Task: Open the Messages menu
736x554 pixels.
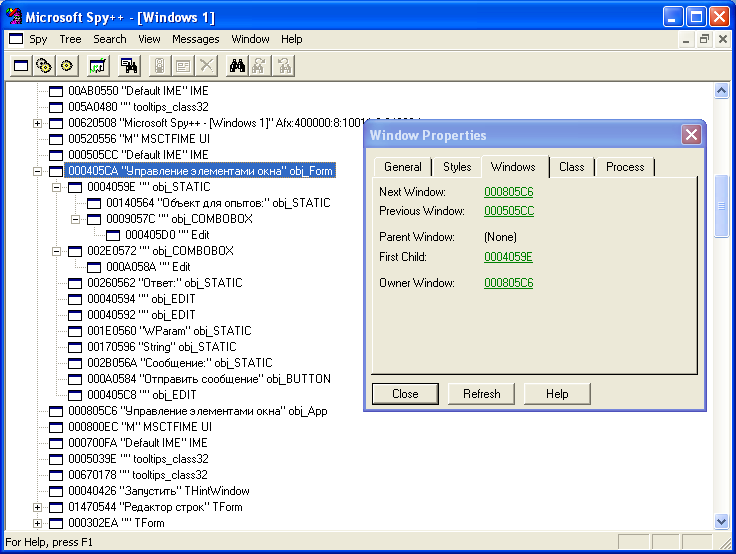Action: [195, 39]
